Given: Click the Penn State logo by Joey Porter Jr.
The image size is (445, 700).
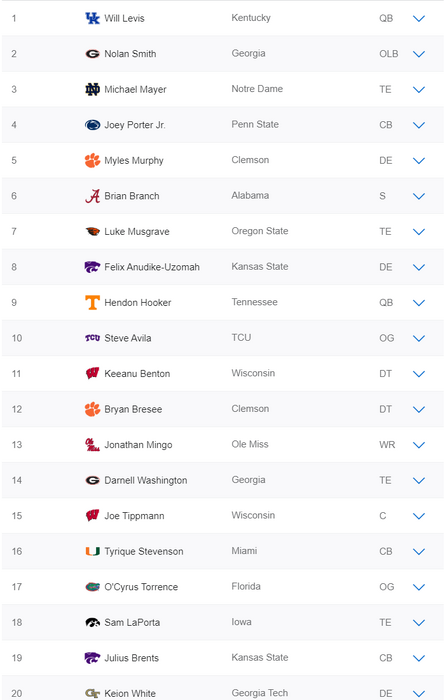Looking at the screenshot, I should point(92,125).
